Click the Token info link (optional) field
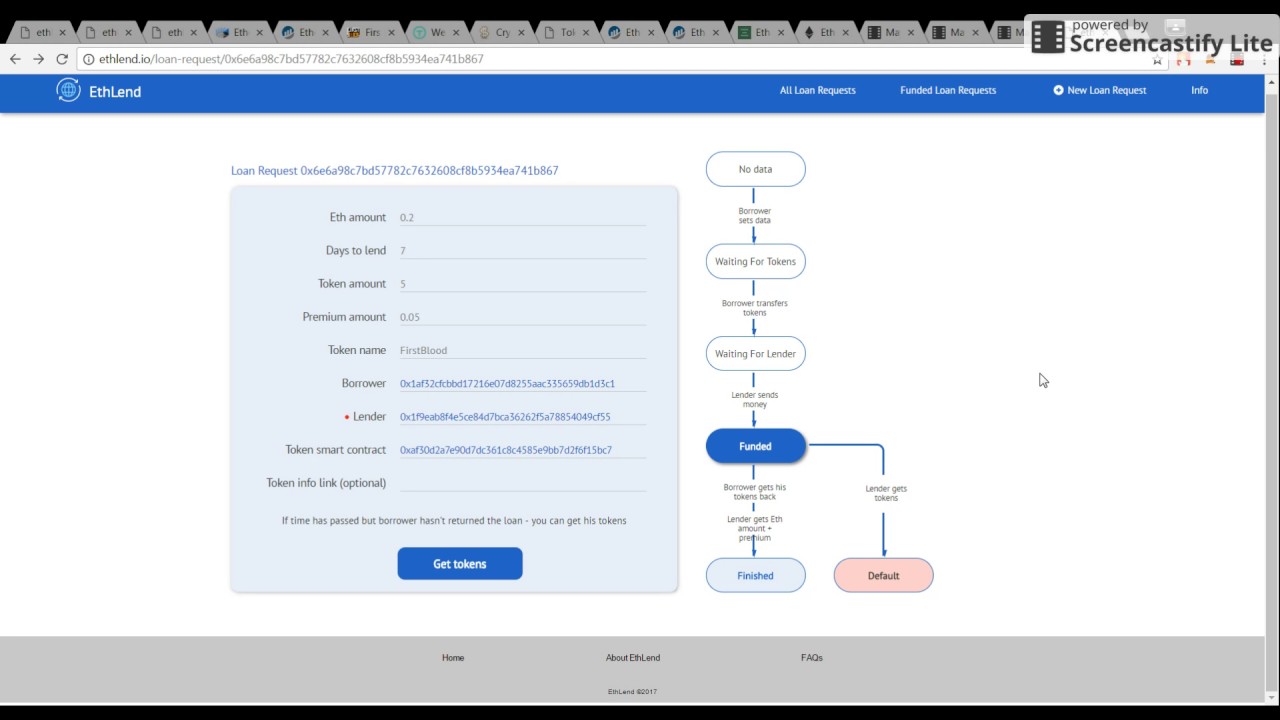This screenshot has height=720, width=1280. (522, 483)
